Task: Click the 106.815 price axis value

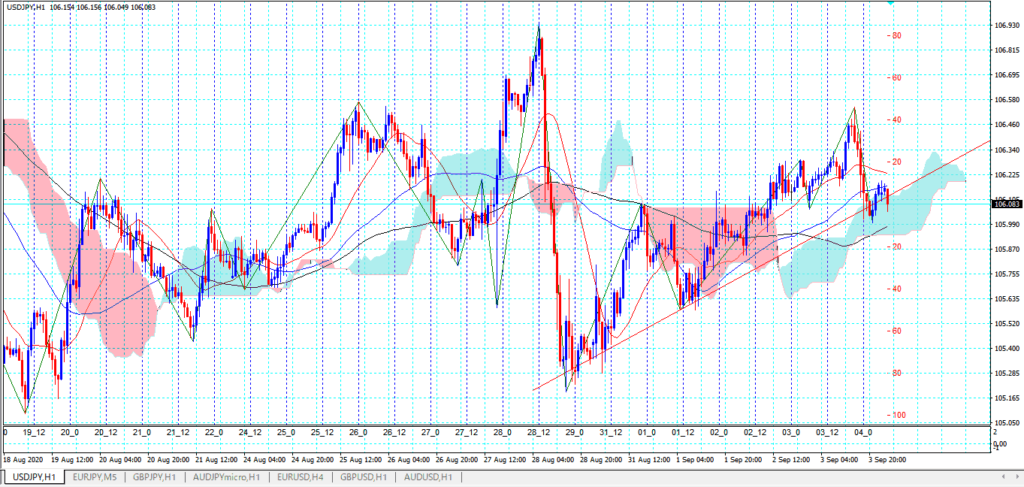Action: [x=1006, y=50]
